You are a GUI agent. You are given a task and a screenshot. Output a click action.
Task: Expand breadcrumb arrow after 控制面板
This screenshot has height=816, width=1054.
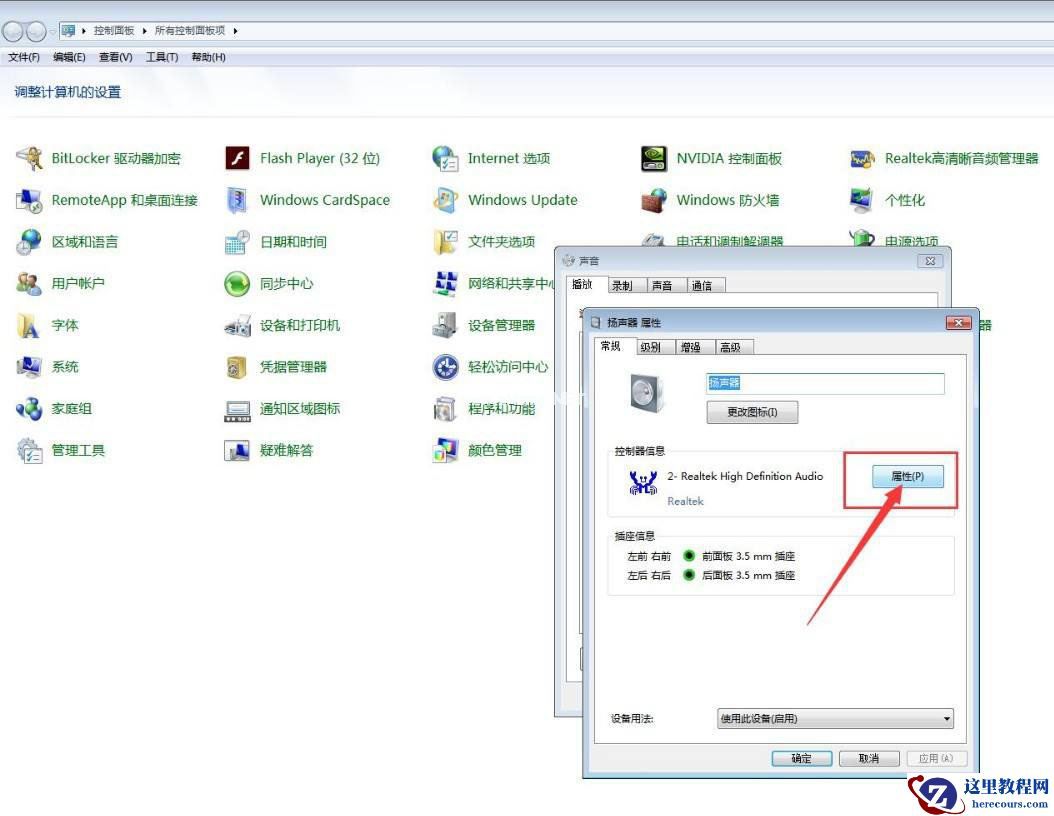(x=145, y=31)
